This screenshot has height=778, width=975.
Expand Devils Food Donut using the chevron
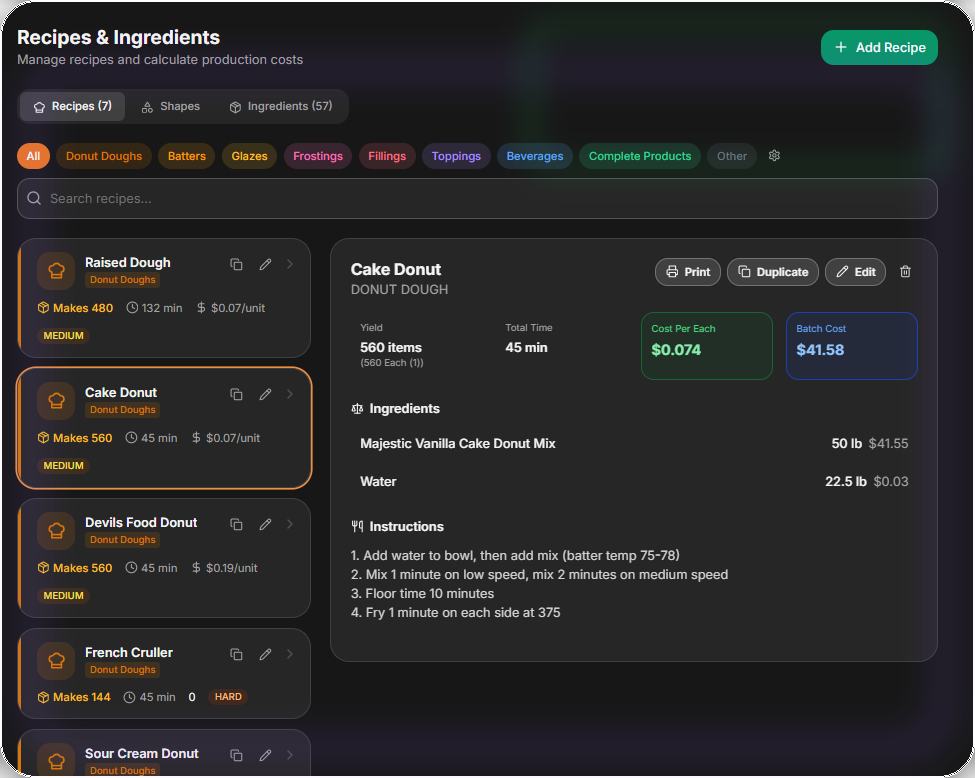click(290, 524)
